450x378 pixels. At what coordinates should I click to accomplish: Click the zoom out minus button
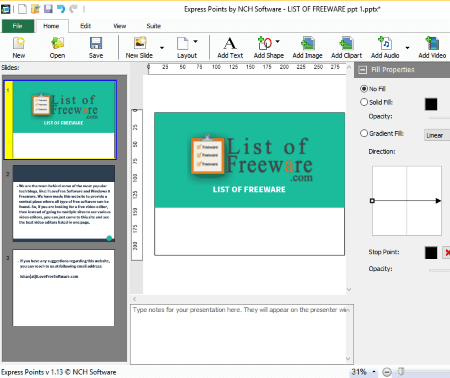[x=387, y=372]
